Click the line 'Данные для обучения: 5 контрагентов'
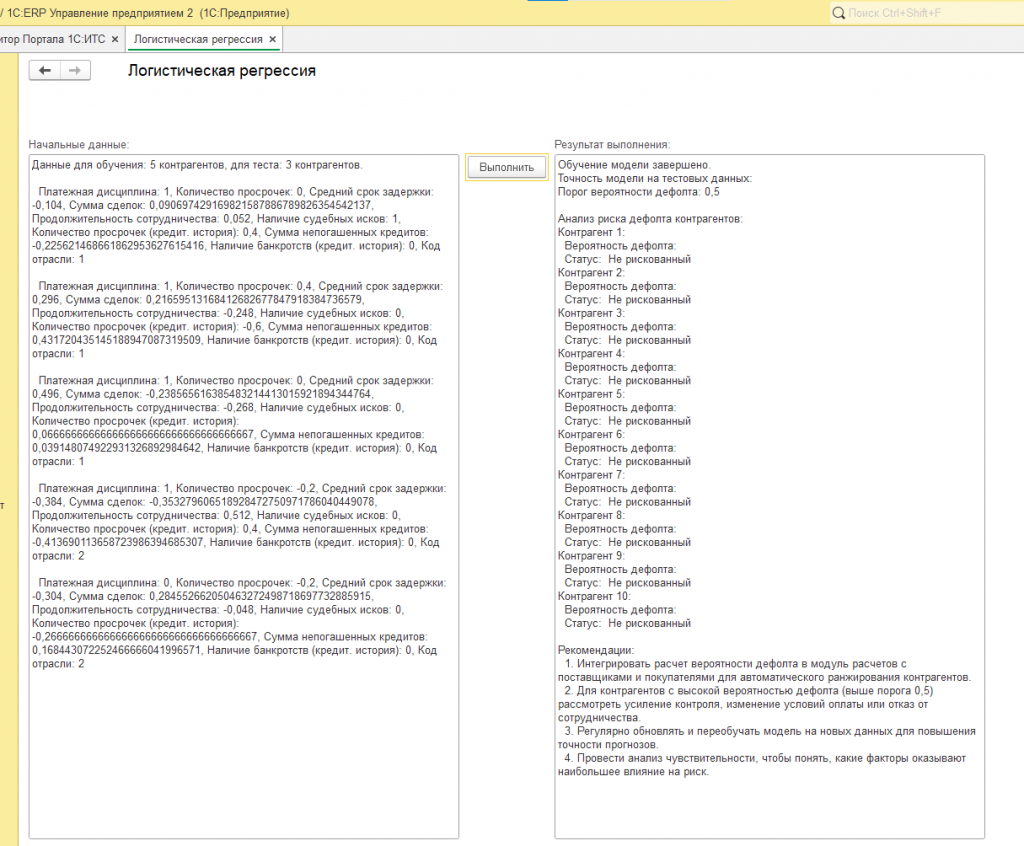The image size is (1024, 846). tap(197, 165)
